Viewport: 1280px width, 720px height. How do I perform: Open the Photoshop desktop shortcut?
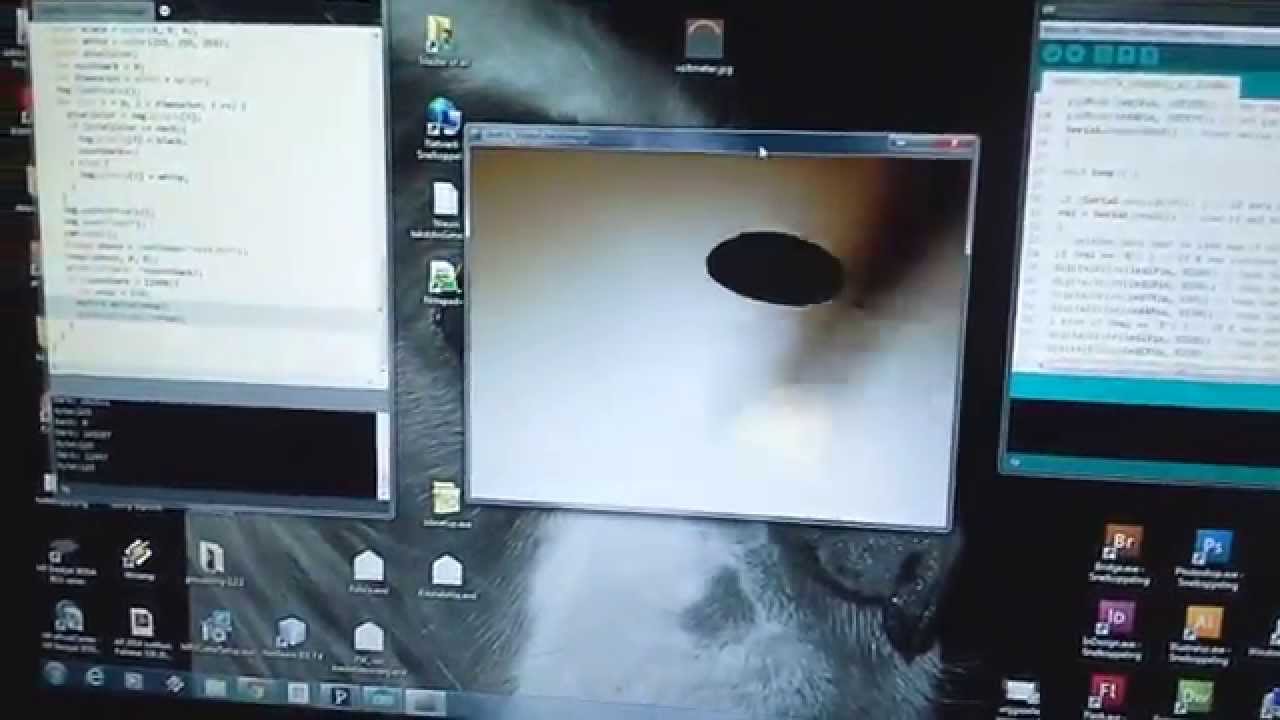point(1209,560)
